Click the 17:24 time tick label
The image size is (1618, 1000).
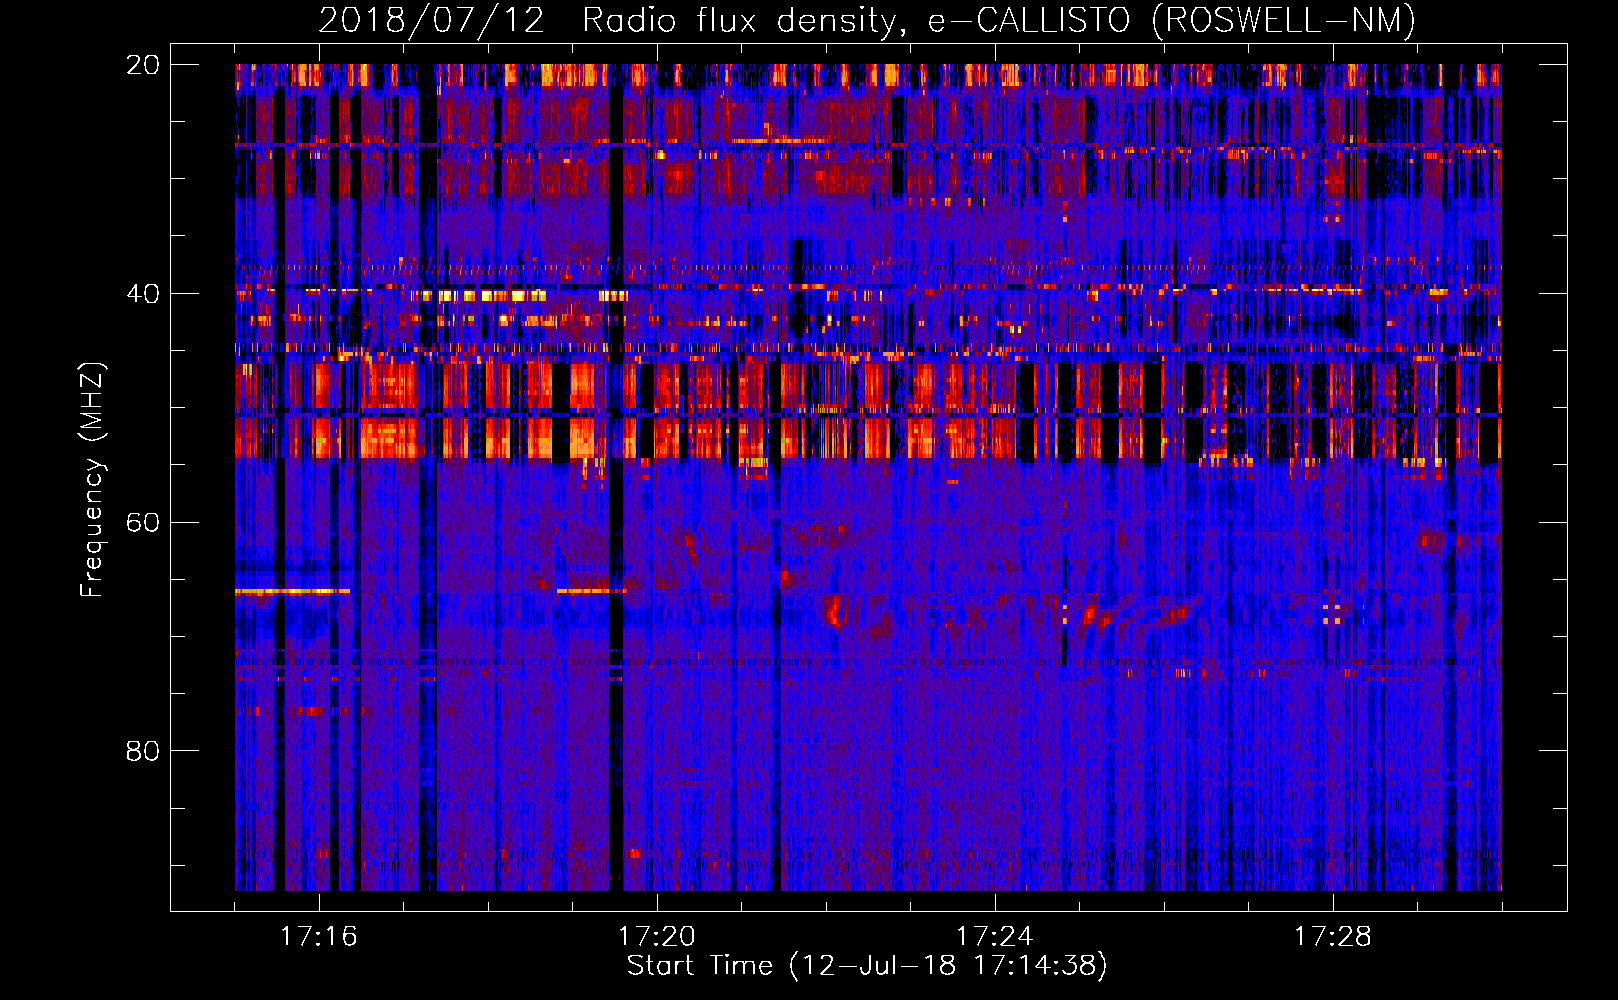pos(994,936)
